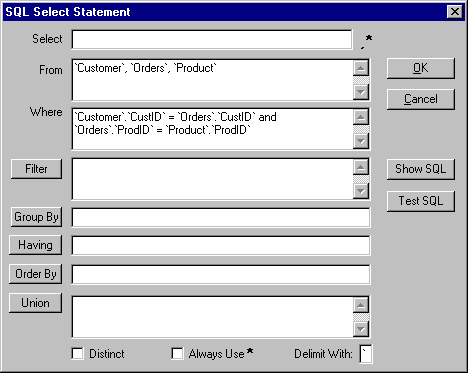This screenshot has width=468, height=373.
Task: Click the Group By input field
Action: coord(221,218)
